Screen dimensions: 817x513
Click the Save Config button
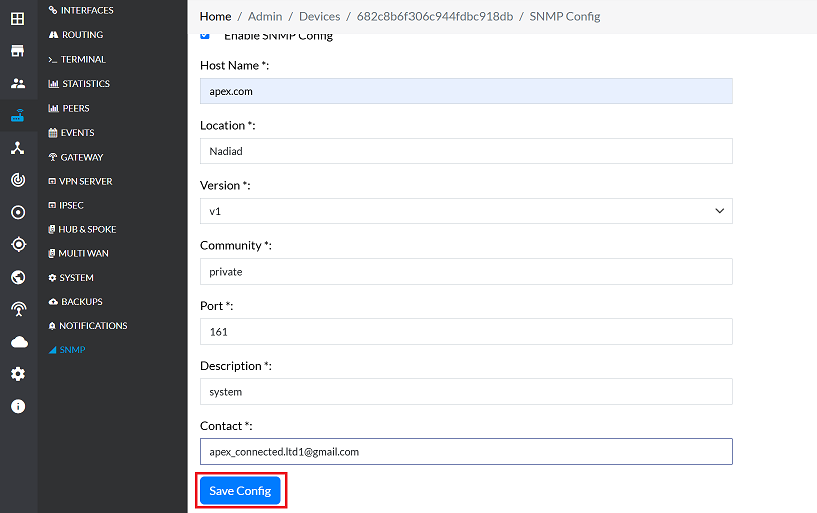tap(240, 491)
